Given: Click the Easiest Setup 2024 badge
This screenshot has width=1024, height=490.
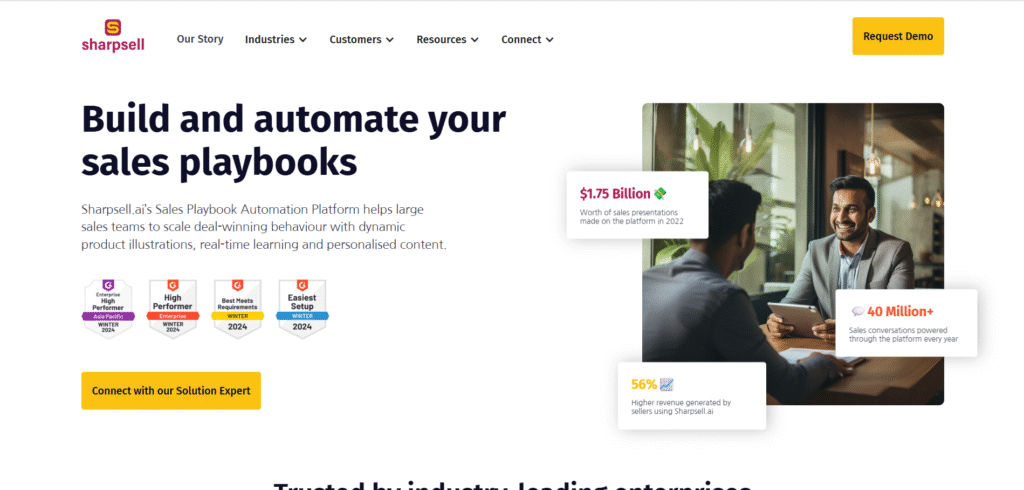Looking at the screenshot, I should 302,309.
